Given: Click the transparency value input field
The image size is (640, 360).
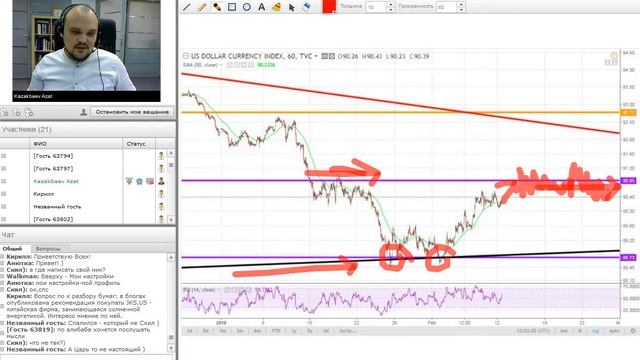Looking at the screenshot, I should coord(446,7).
